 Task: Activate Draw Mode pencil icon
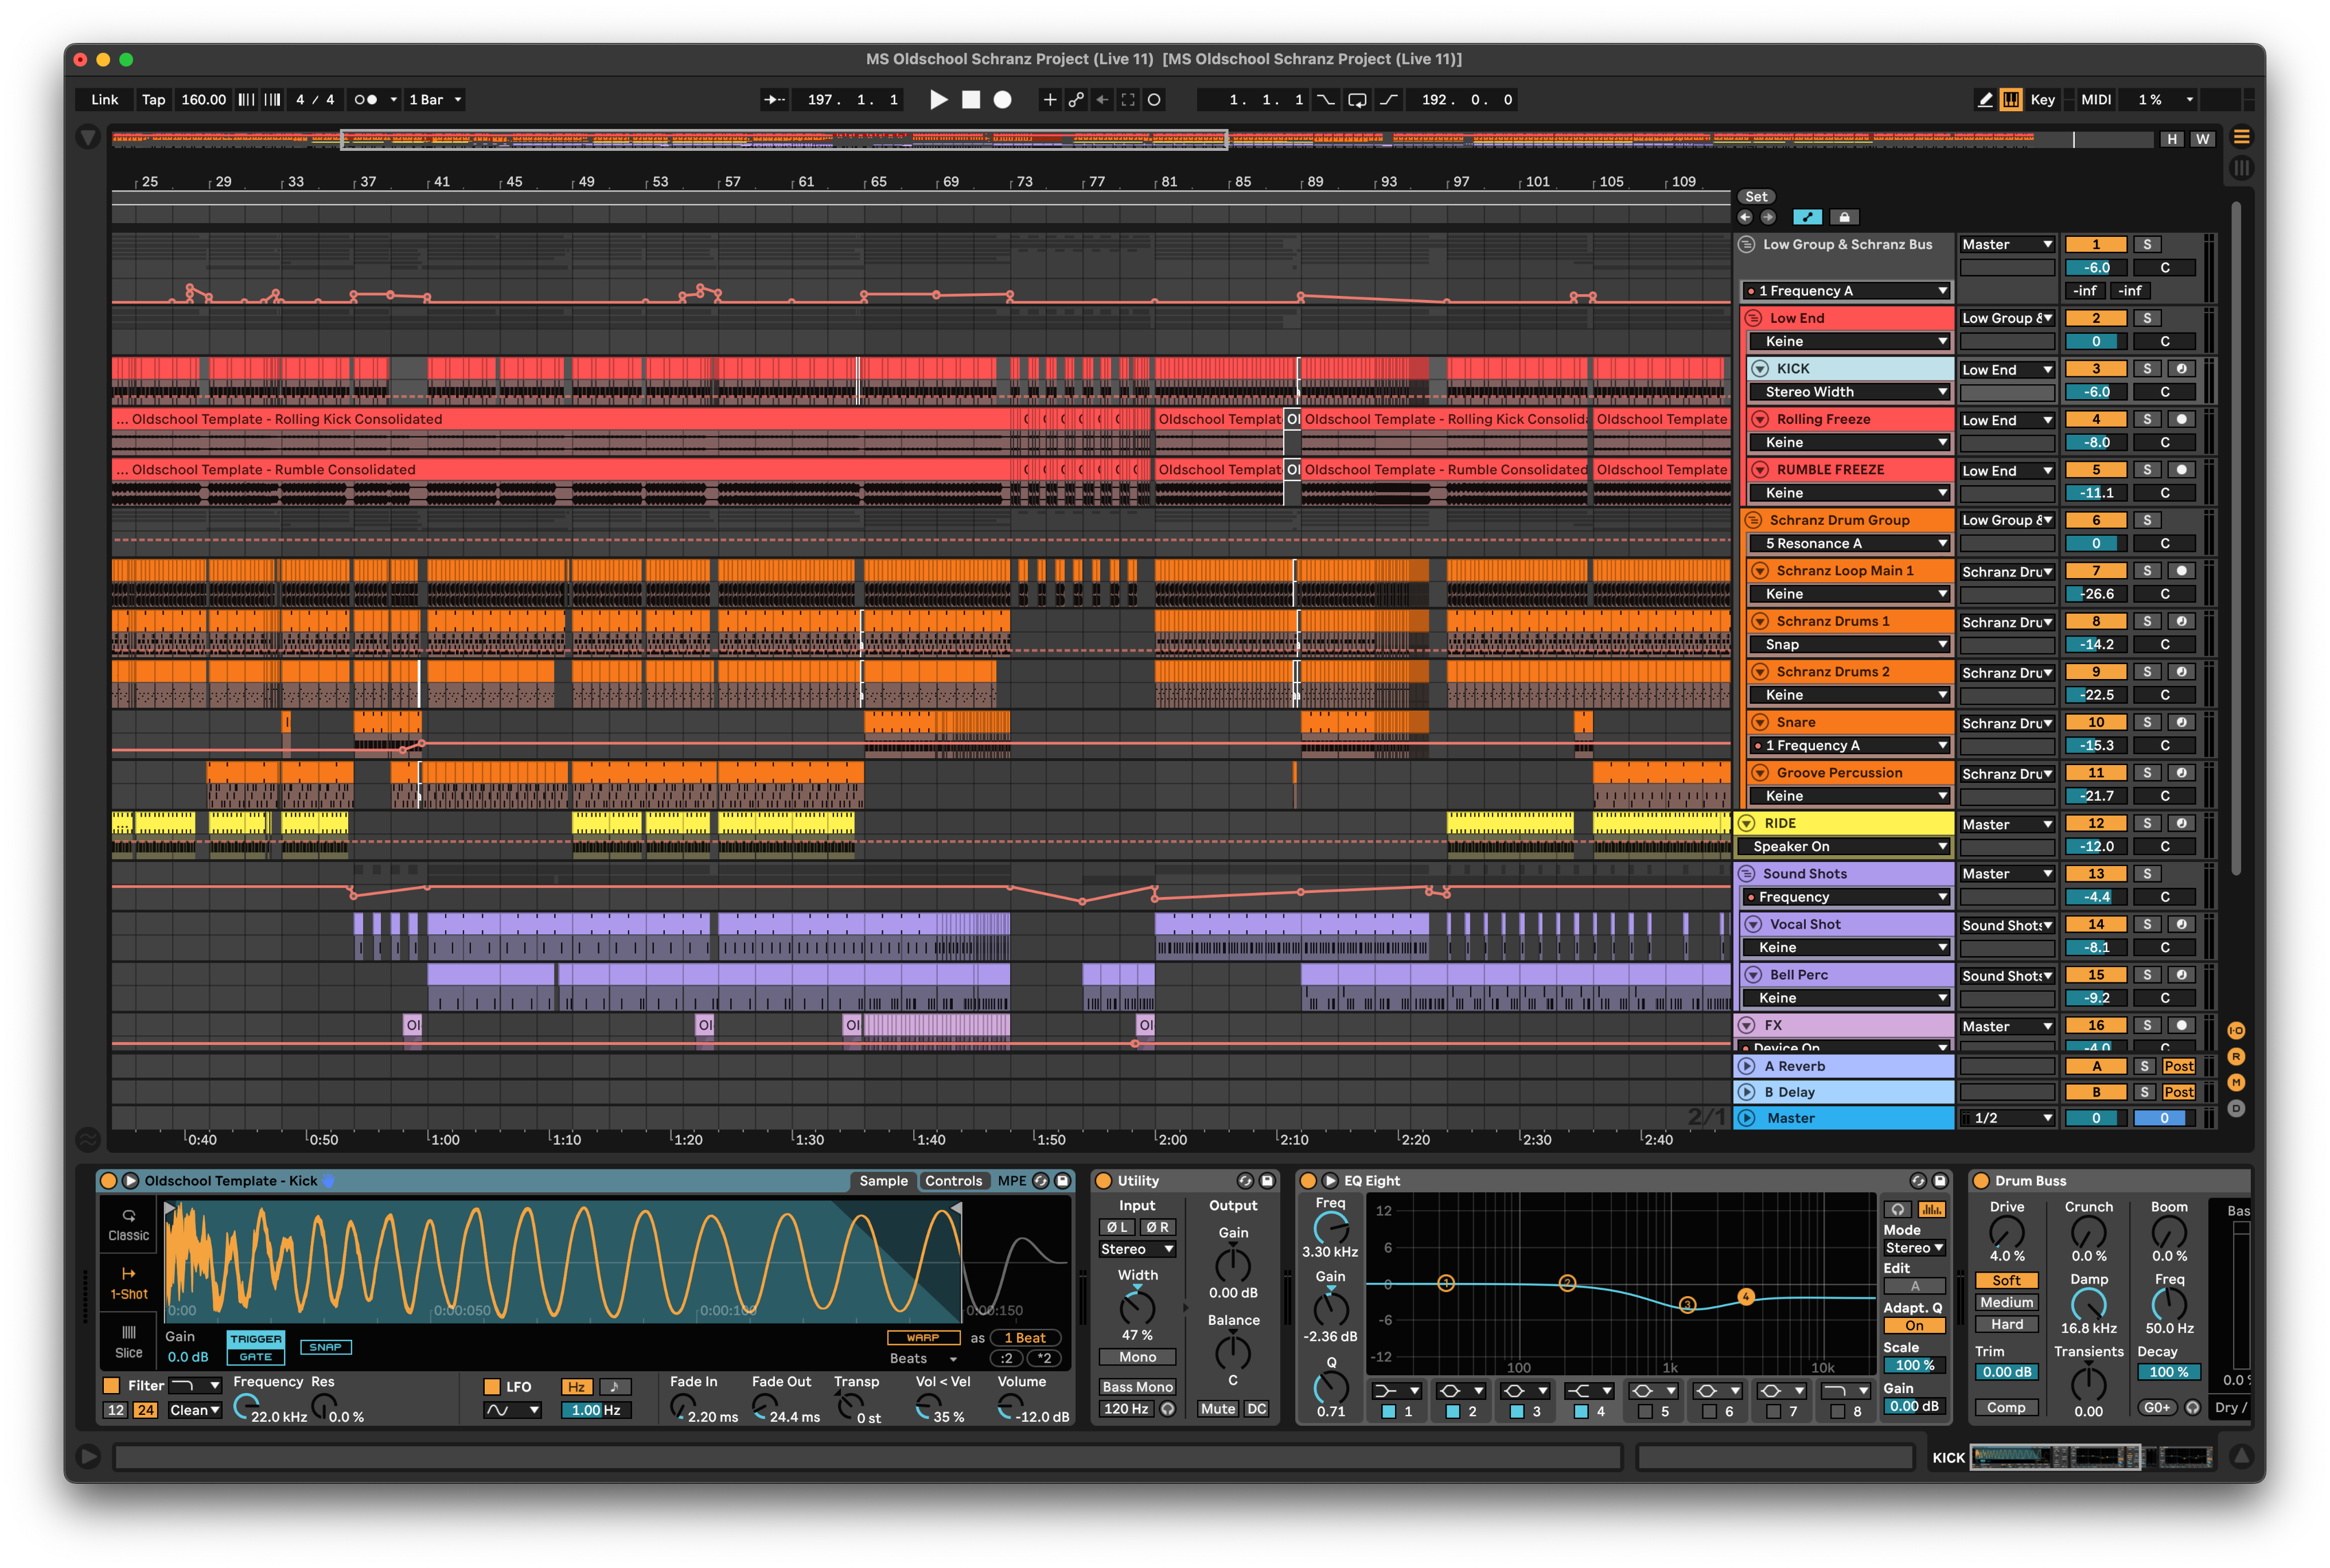click(x=1985, y=100)
